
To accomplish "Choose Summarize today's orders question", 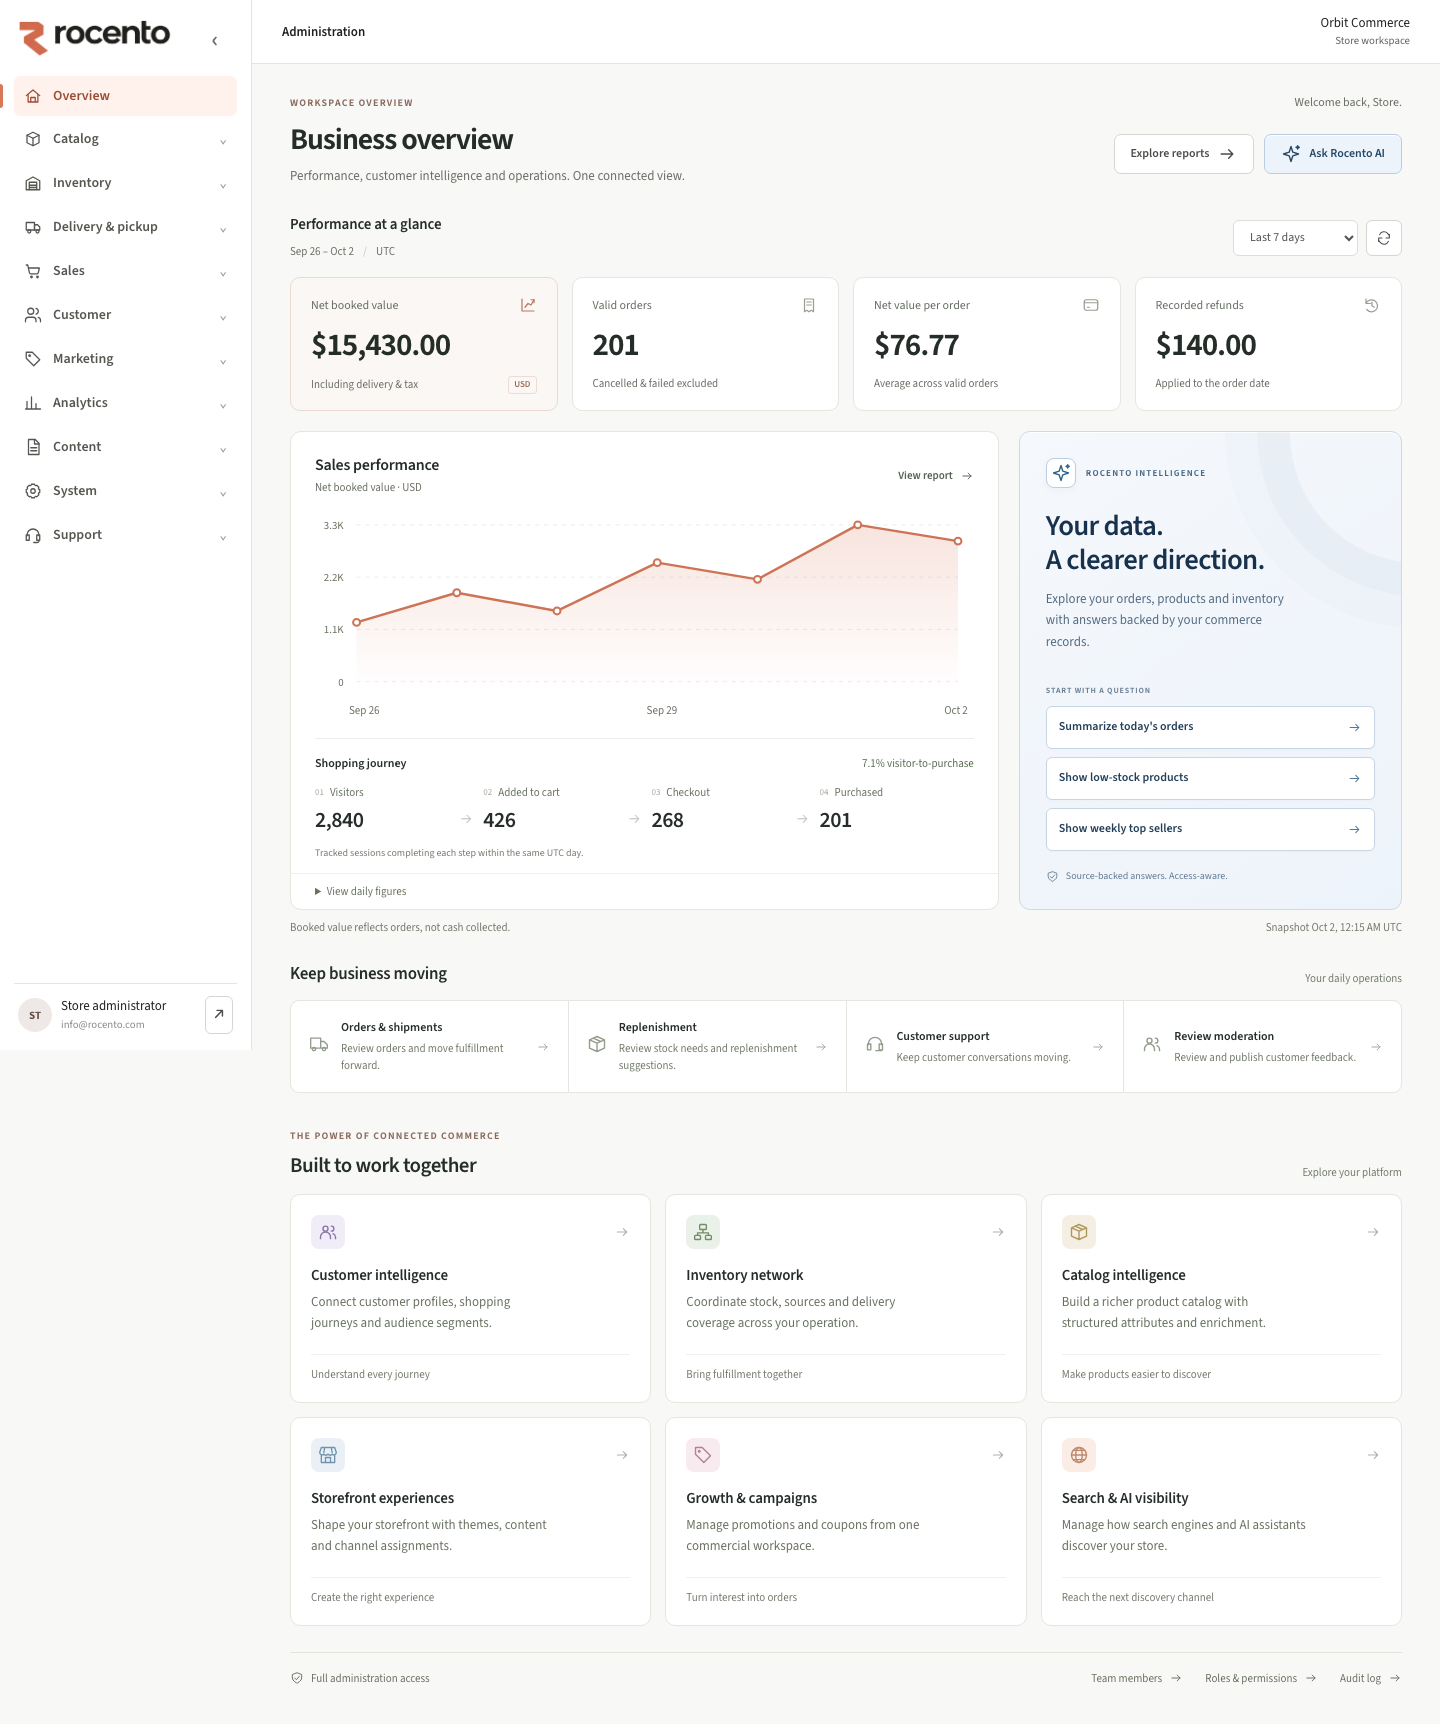I will pyautogui.click(x=1210, y=727).
